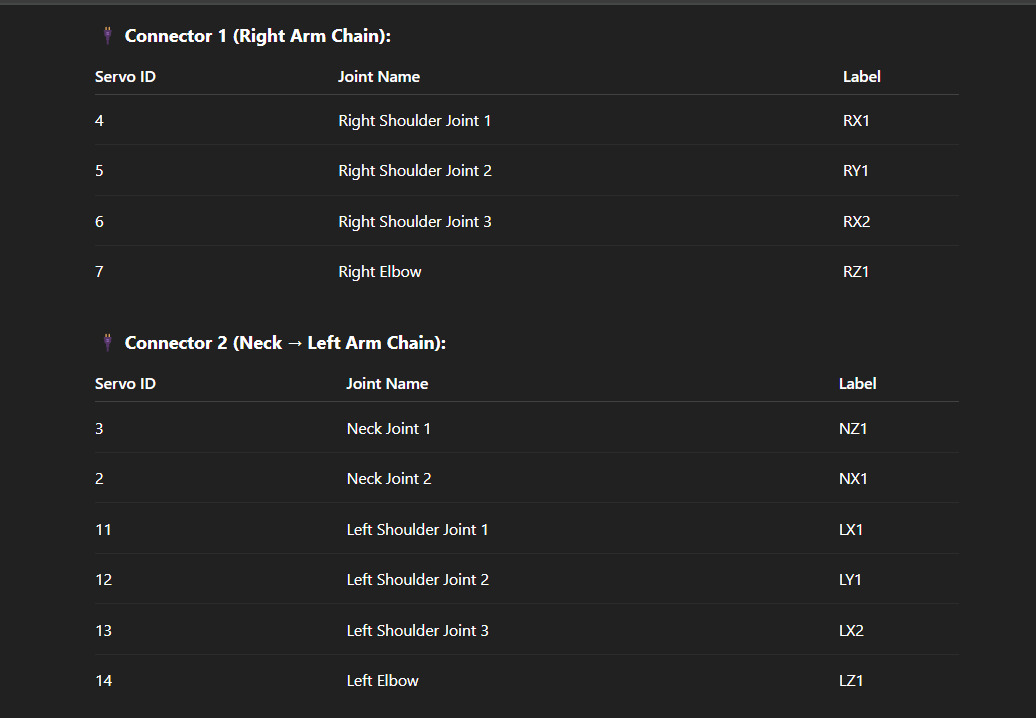1036x718 pixels.
Task: Click the Left Elbow joint name
Action: (382, 681)
